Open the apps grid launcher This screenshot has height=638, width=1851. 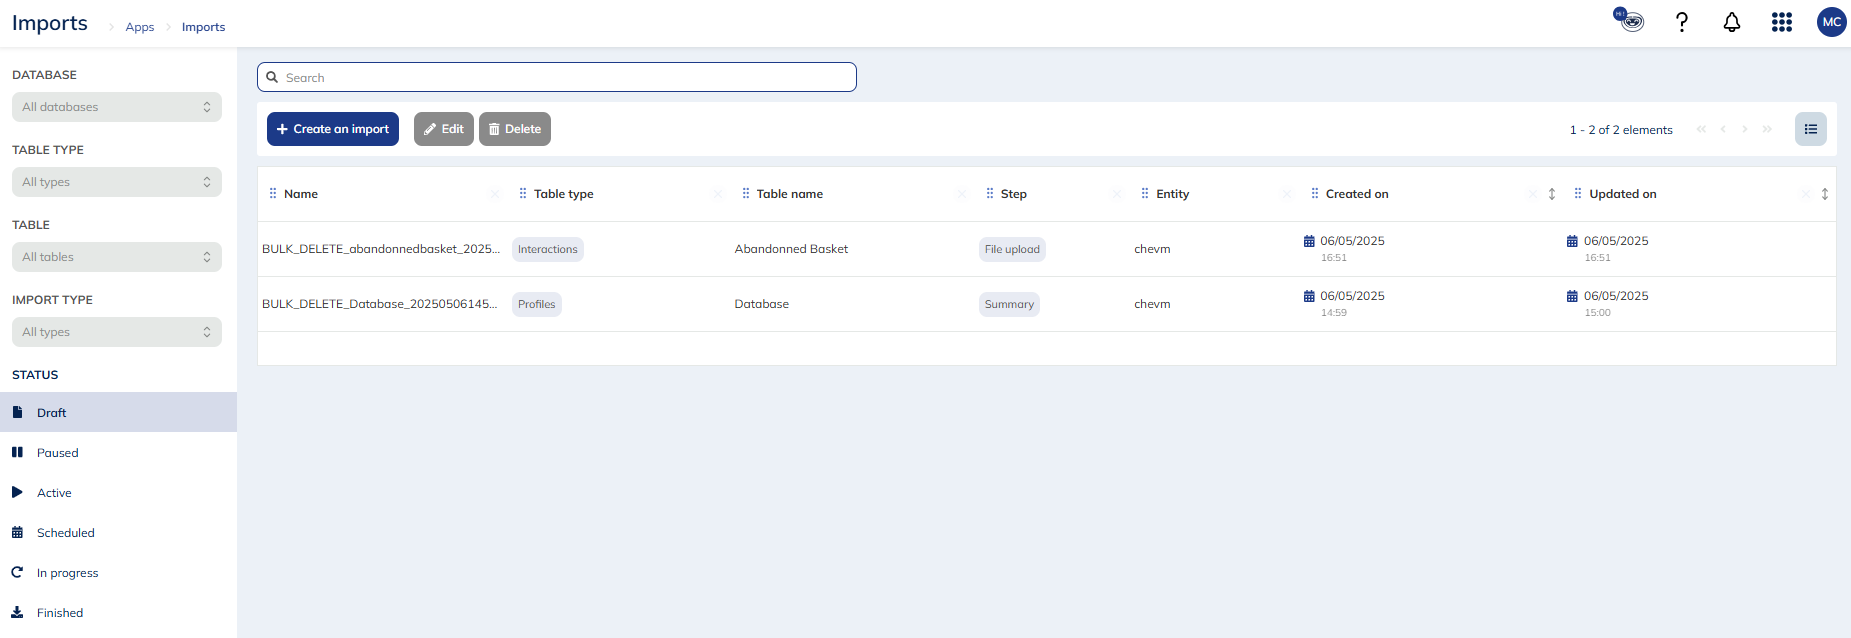(1782, 22)
